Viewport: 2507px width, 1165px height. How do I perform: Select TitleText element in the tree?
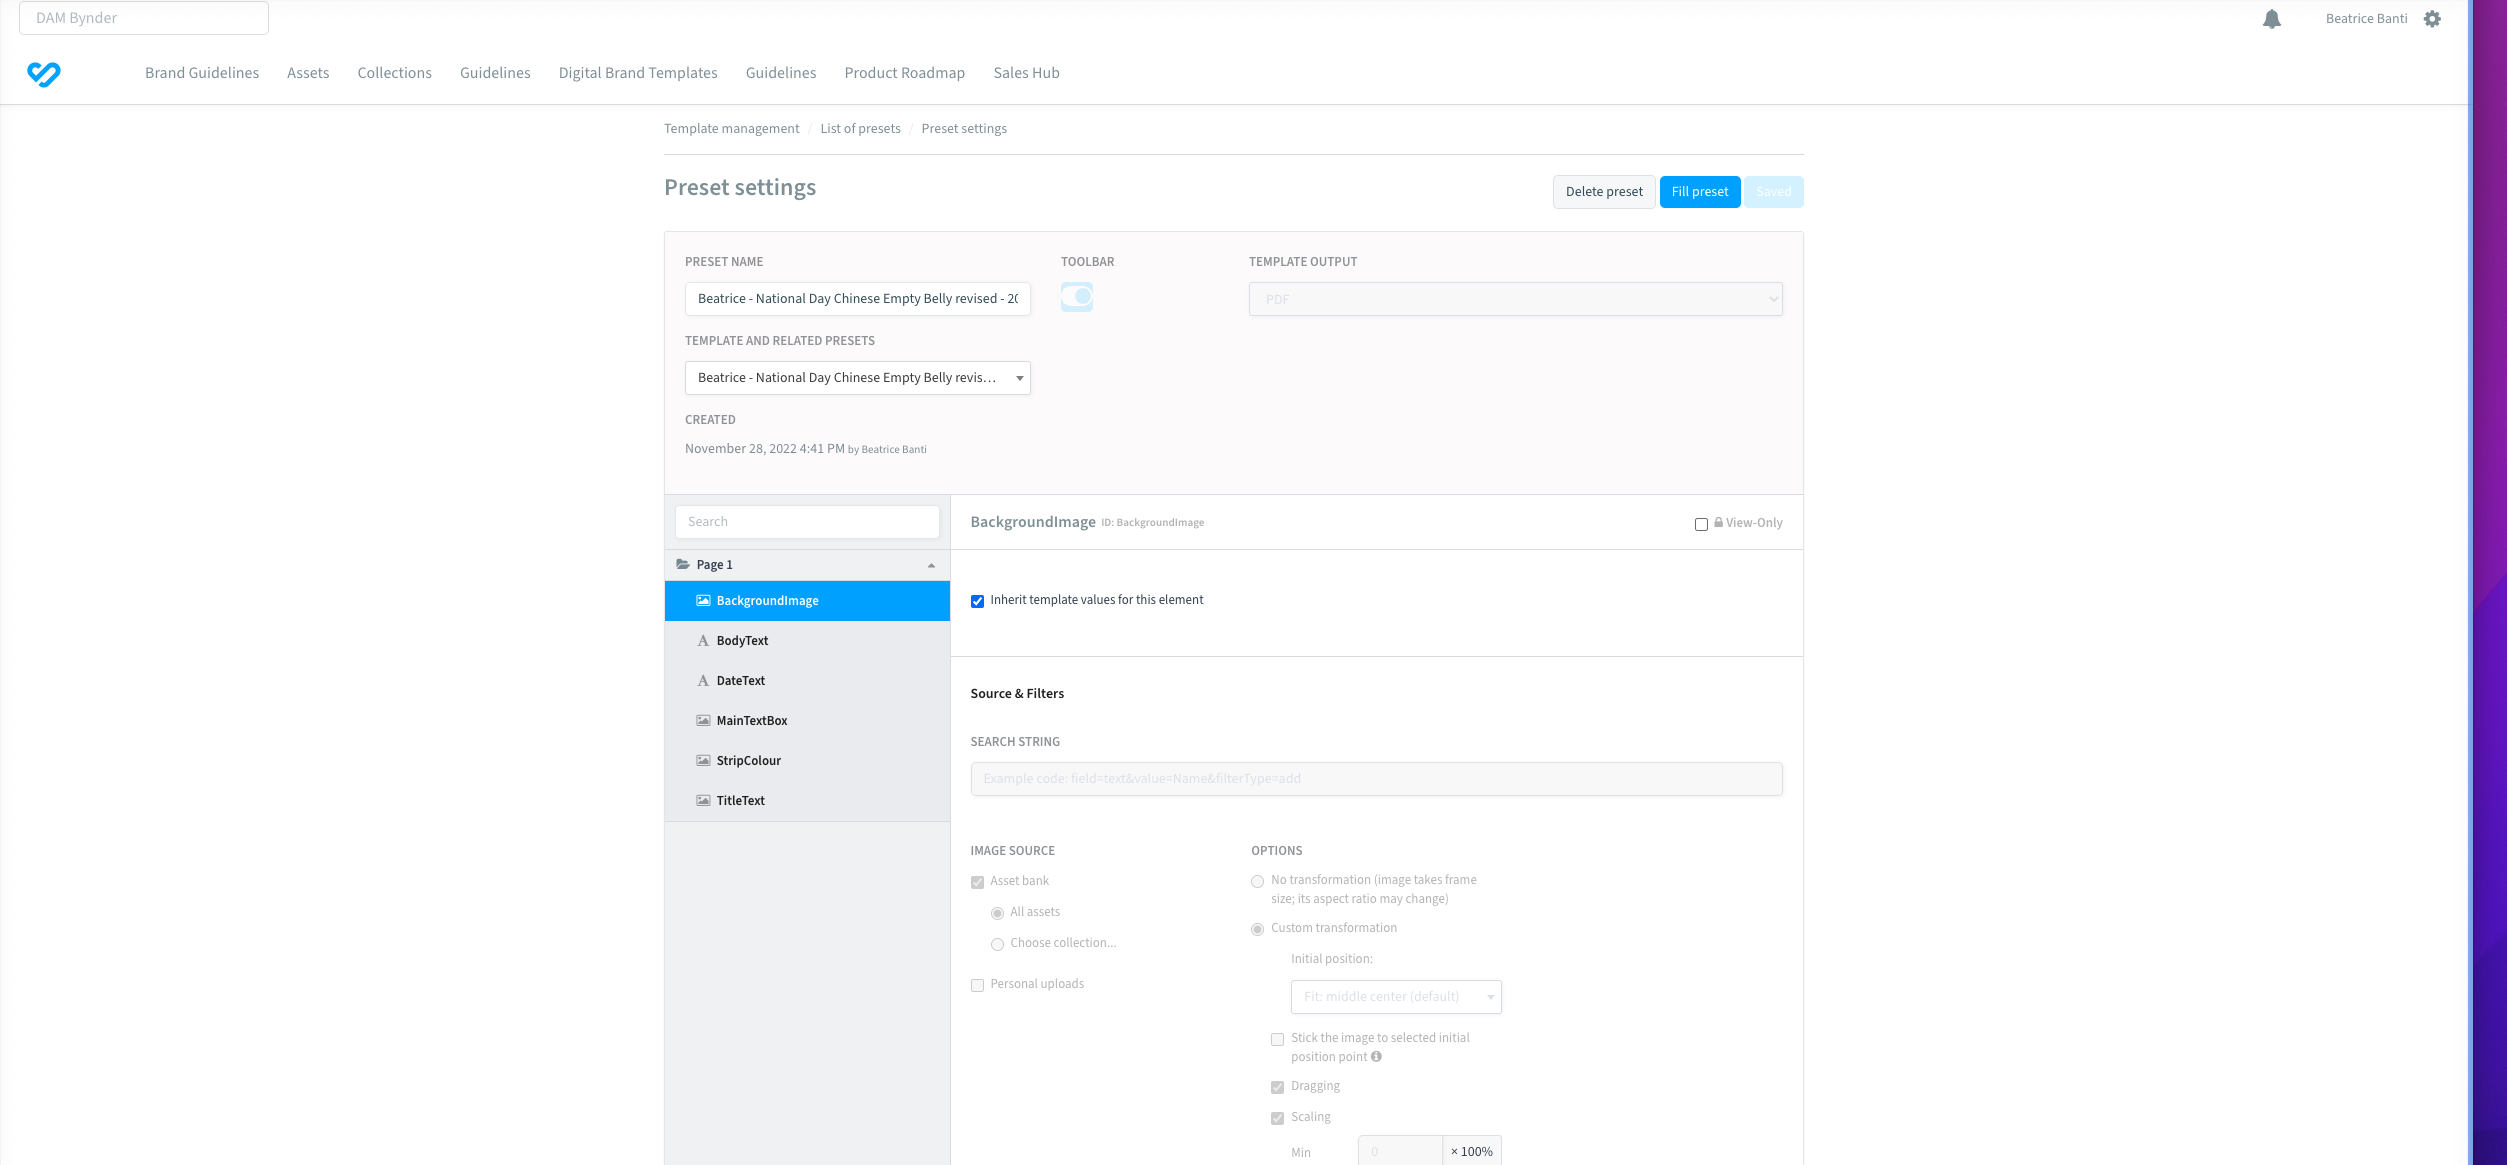click(807, 801)
